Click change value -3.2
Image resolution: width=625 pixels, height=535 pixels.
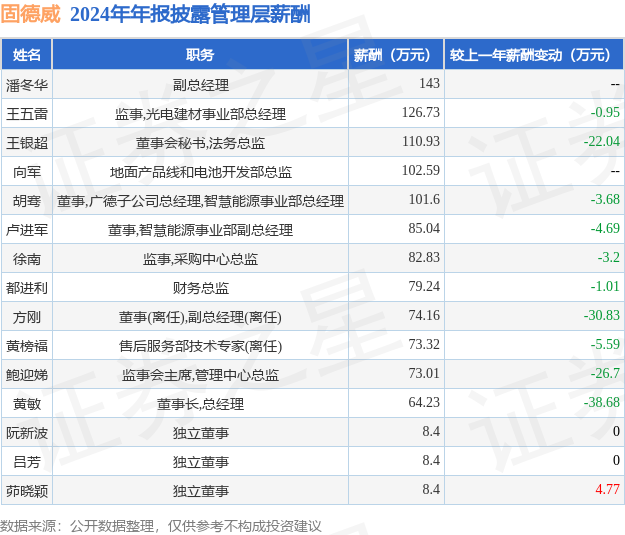609,258
